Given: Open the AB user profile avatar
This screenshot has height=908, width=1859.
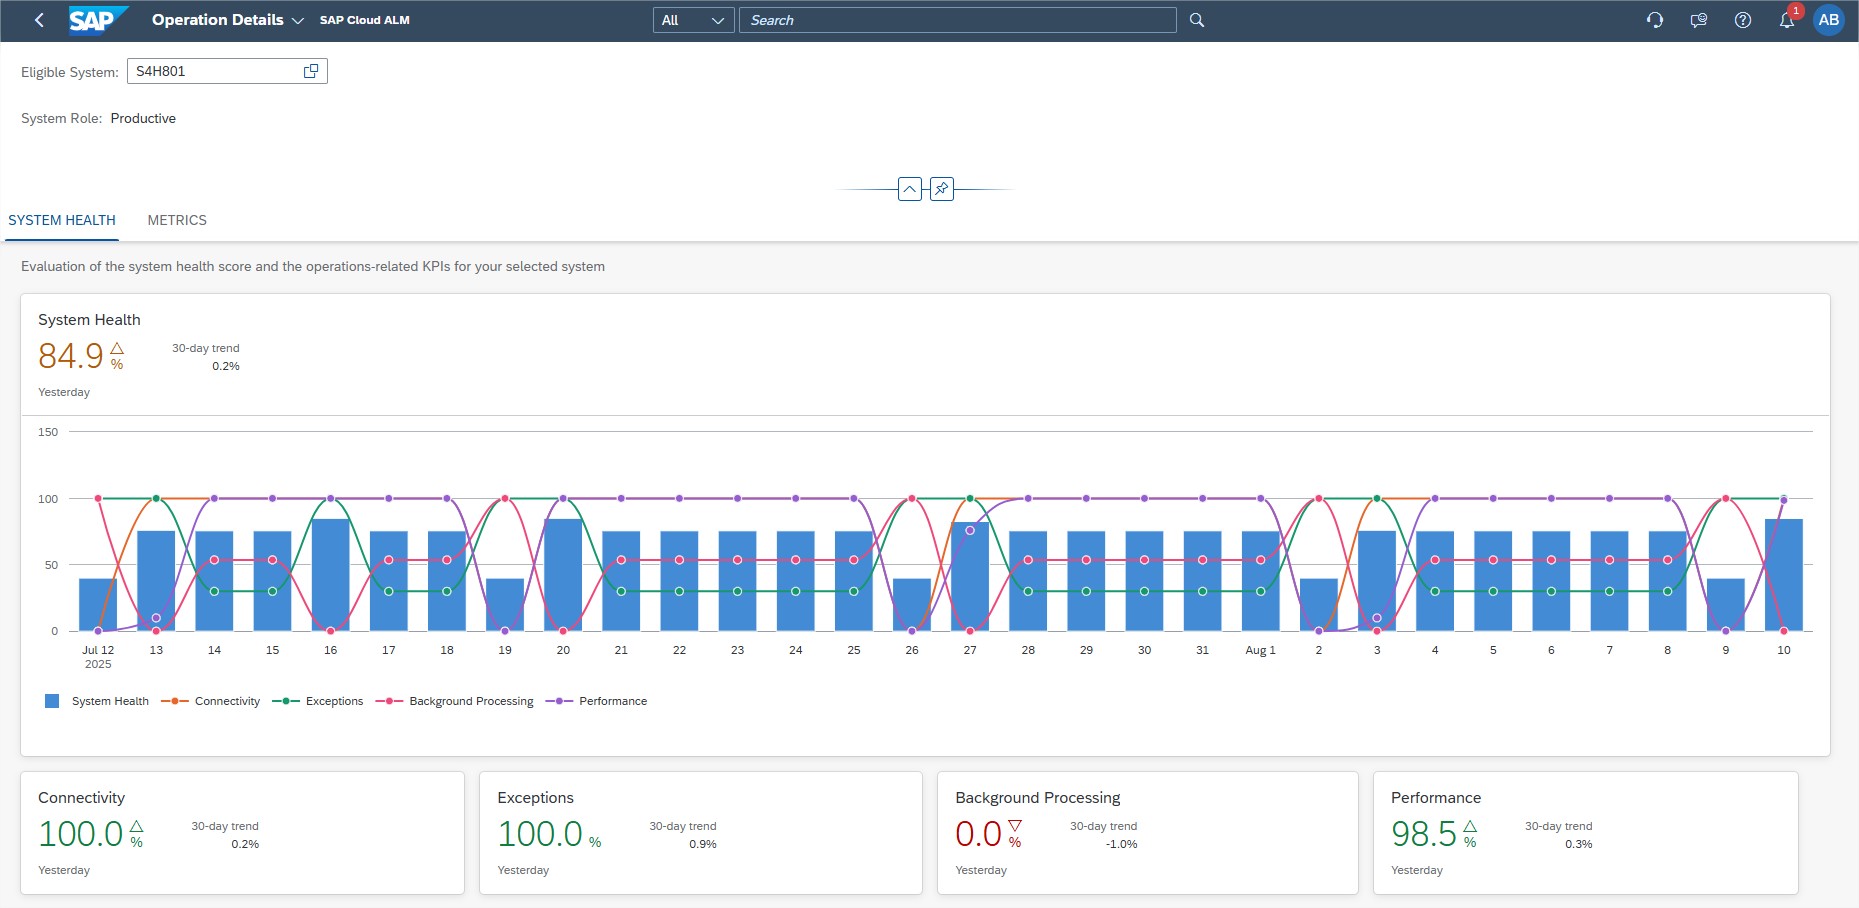Looking at the screenshot, I should (x=1829, y=20).
